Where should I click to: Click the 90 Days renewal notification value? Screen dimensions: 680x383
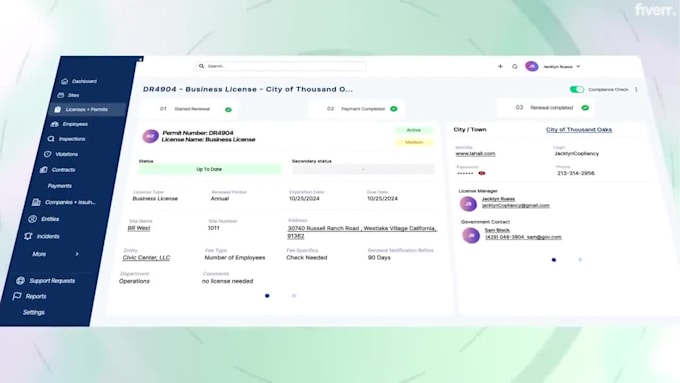(379, 258)
